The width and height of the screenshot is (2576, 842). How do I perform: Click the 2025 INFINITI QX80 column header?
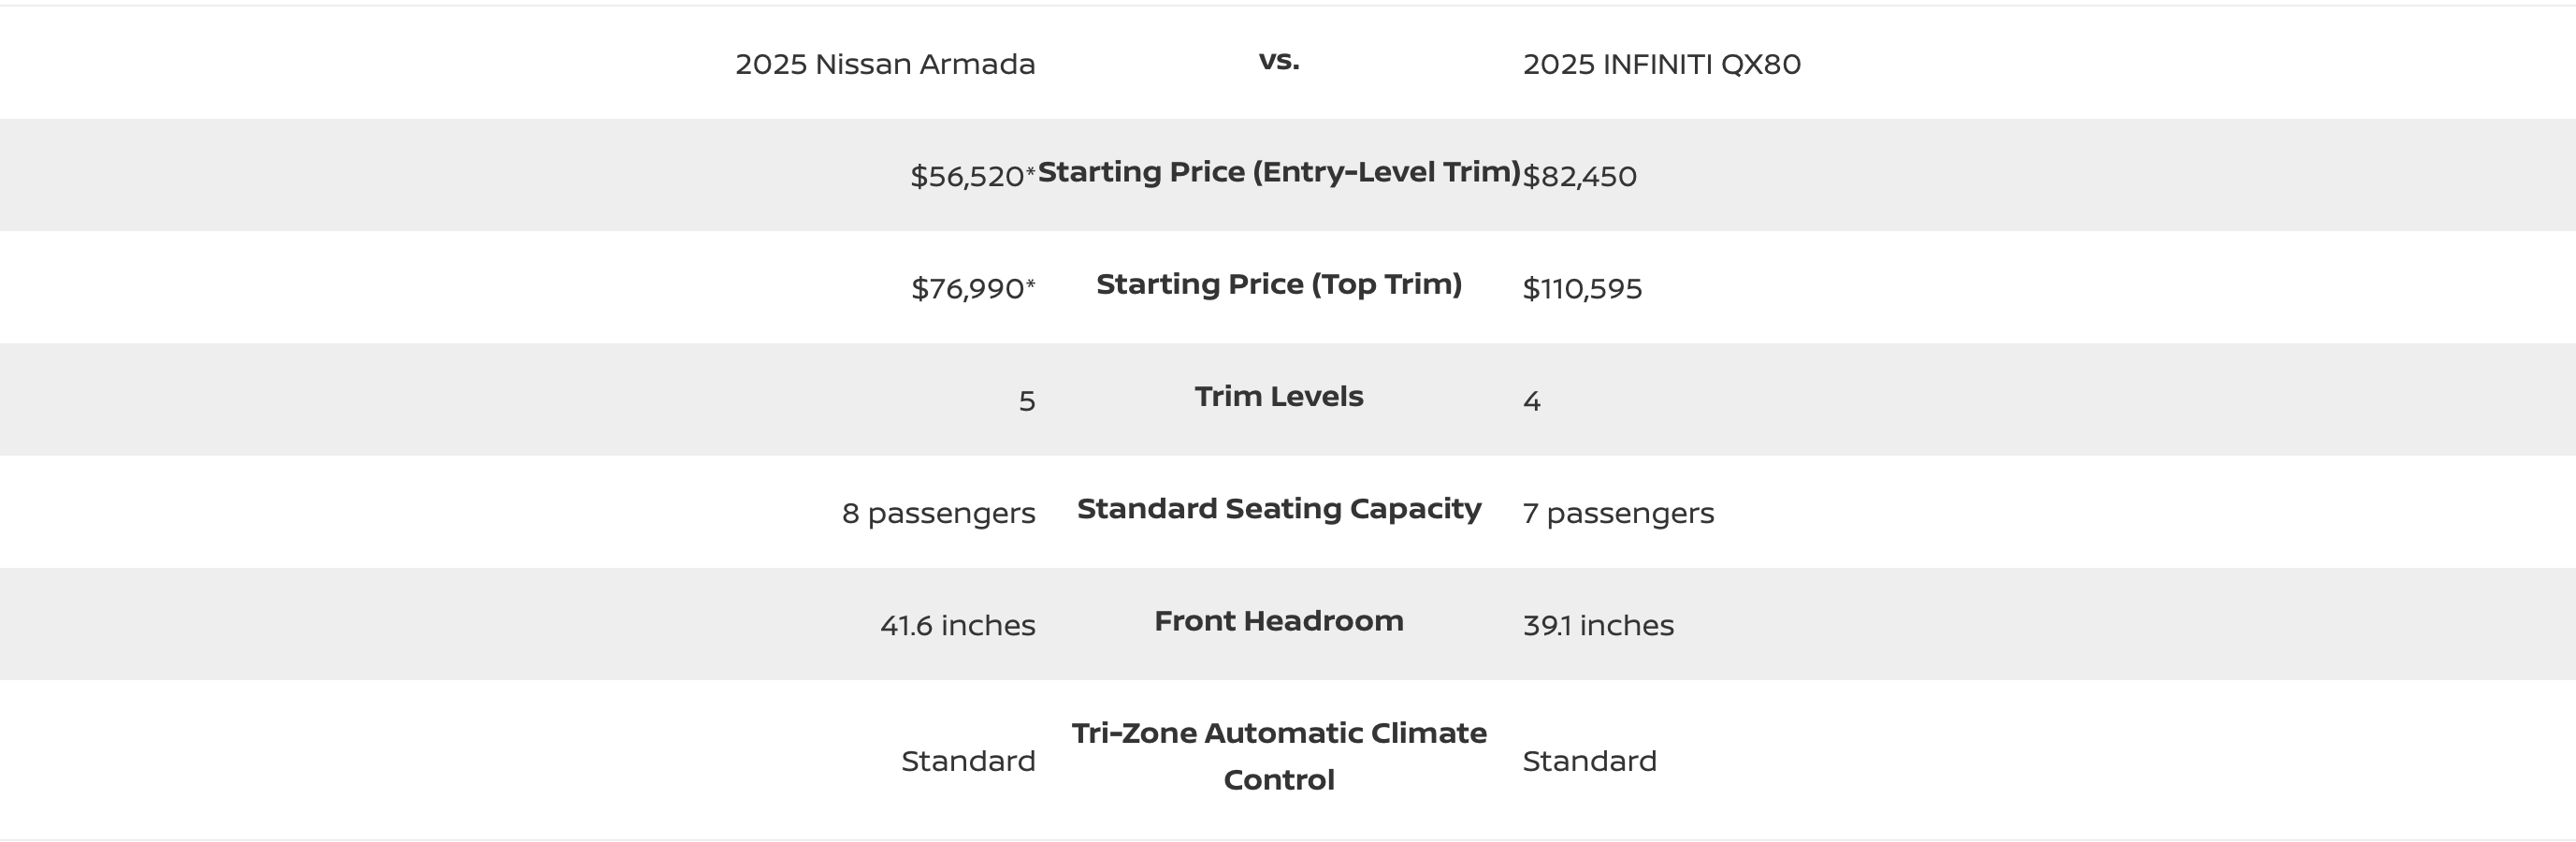pyautogui.click(x=1661, y=64)
